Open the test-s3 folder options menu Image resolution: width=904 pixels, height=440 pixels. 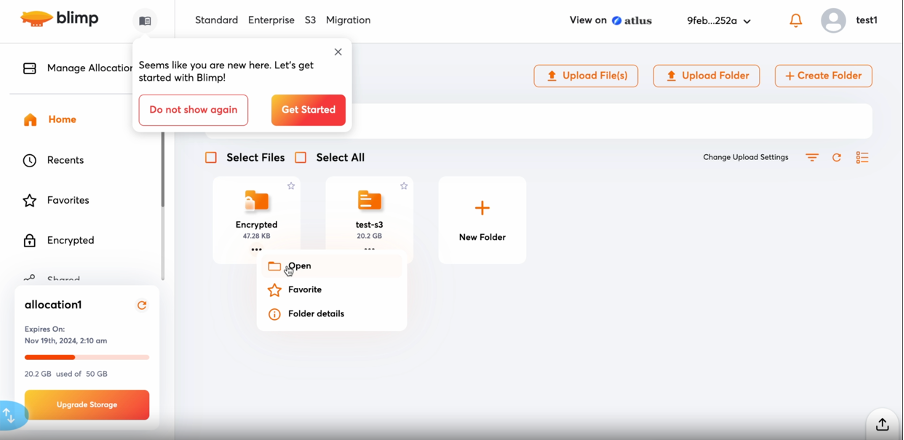click(369, 249)
